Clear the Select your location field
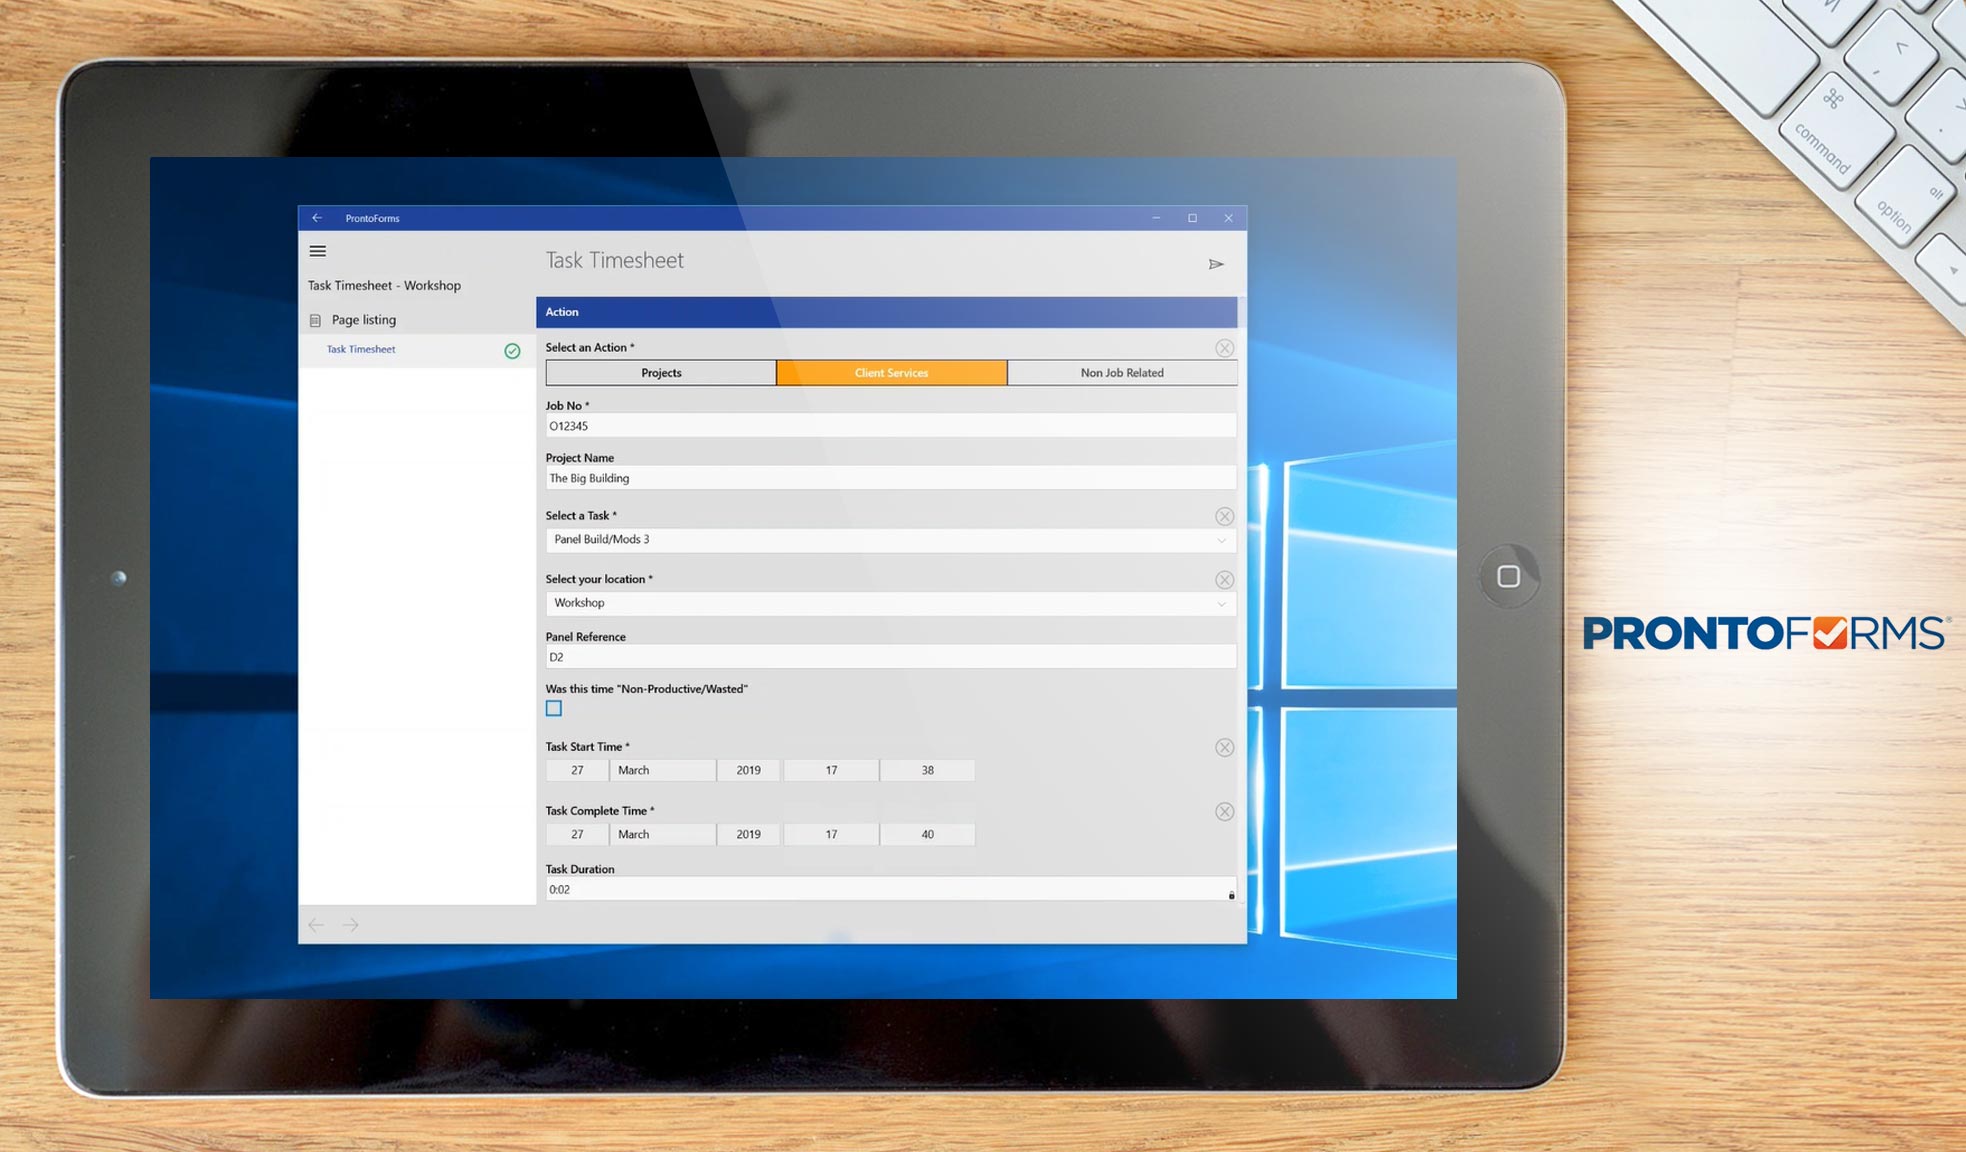 point(1224,579)
